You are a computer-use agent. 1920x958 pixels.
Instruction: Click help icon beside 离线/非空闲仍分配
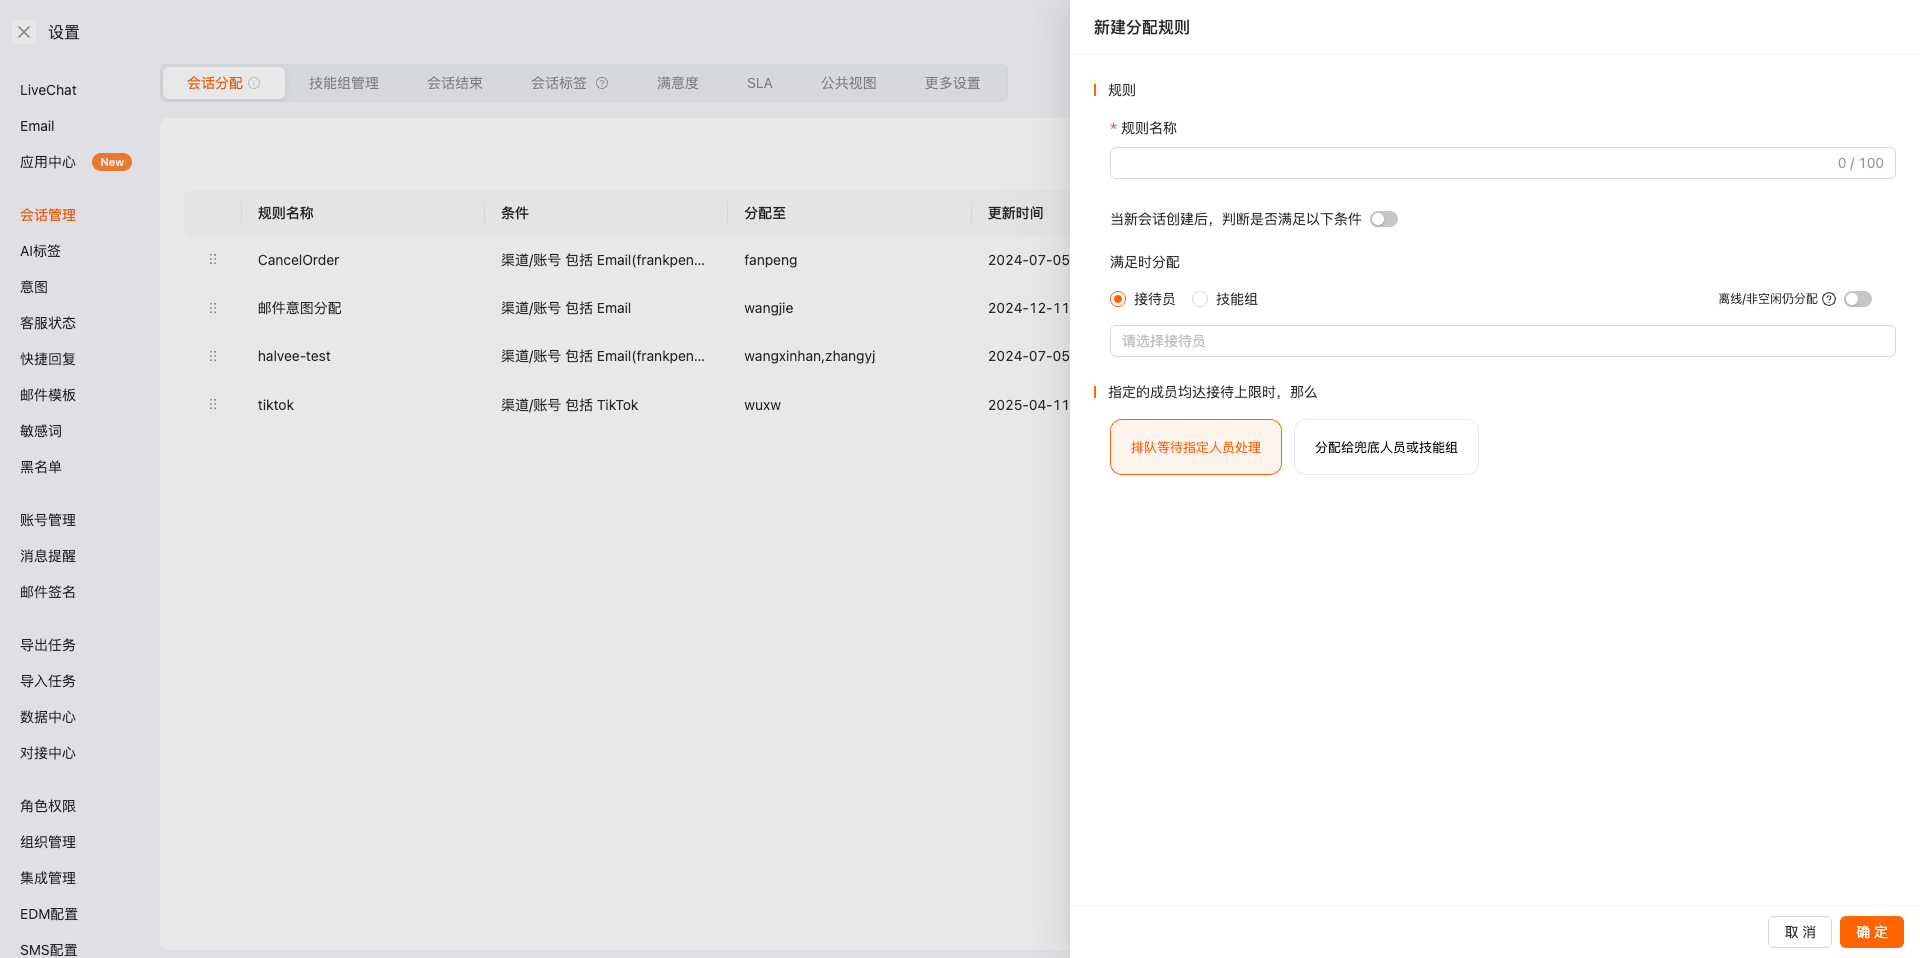[1829, 299]
